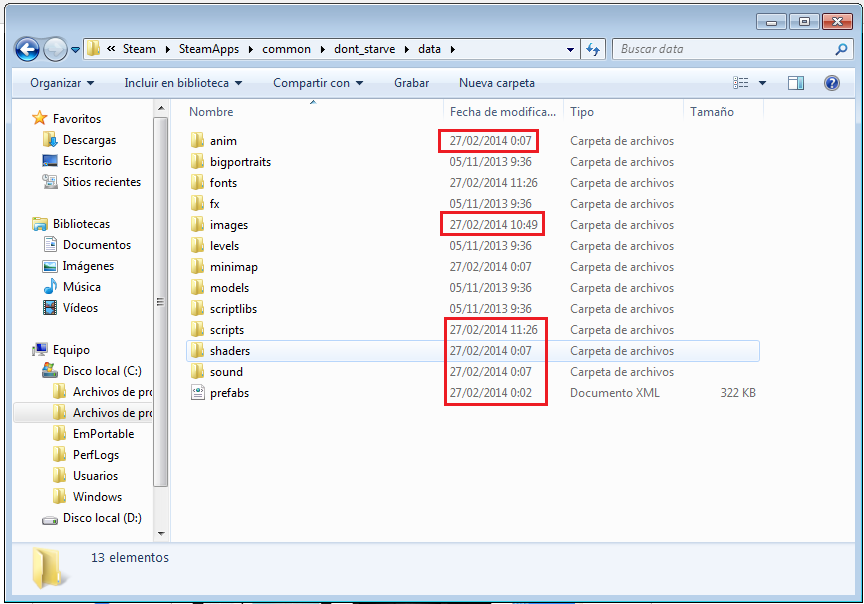Open Música library in the sidebar
The image size is (864, 604).
pyautogui.click(x=82, y=287)
